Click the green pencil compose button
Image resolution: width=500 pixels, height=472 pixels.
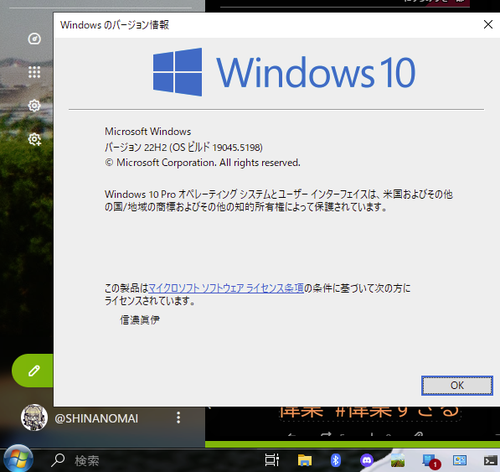click(33, 371)
